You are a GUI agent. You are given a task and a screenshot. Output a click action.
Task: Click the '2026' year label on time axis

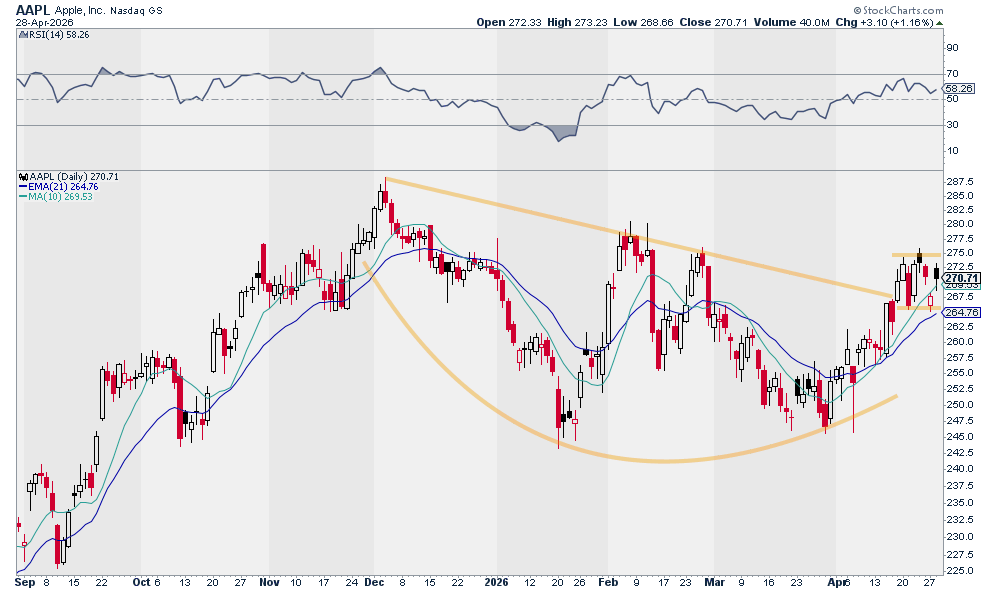coord(498,583)
